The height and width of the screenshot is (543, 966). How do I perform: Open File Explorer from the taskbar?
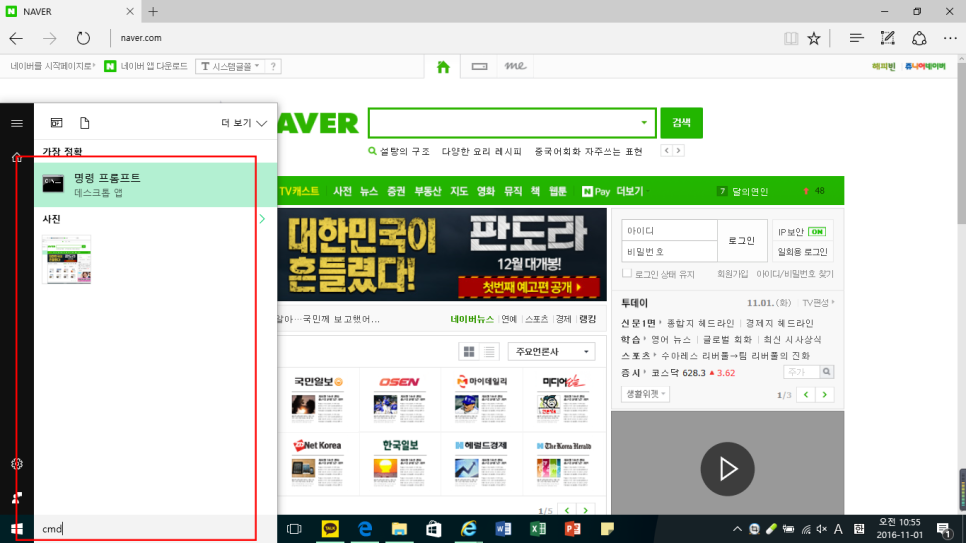coord(399,529)
